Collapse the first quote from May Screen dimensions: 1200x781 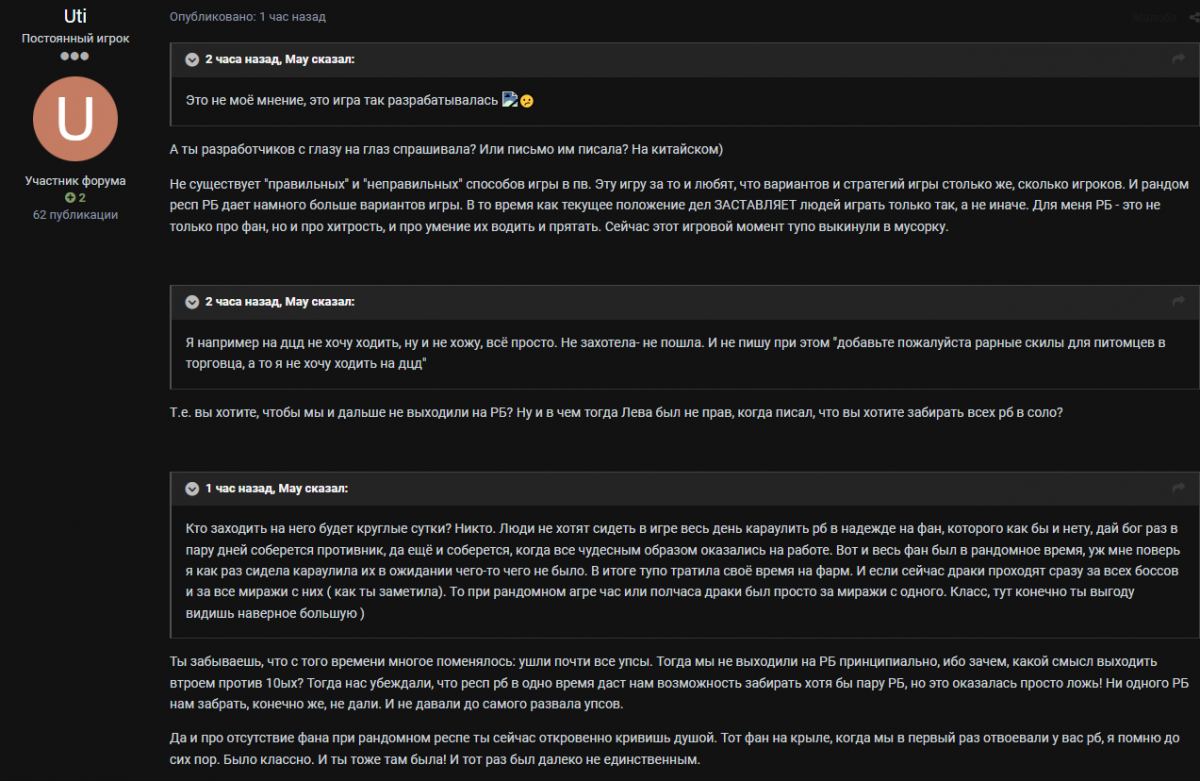(x=192, y=60)
